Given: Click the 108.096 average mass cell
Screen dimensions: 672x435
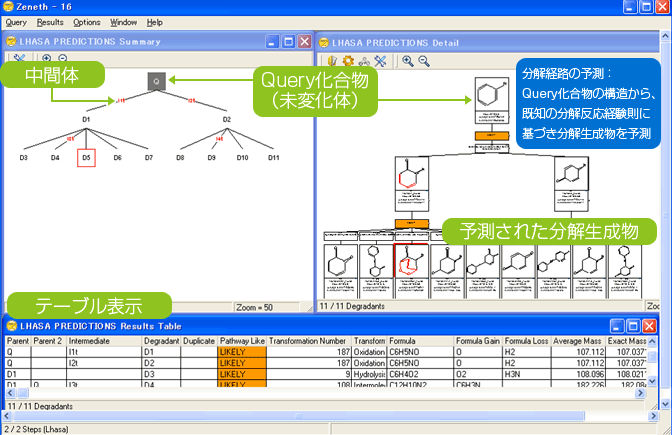Looking at the screenshot, I should 578,374.
